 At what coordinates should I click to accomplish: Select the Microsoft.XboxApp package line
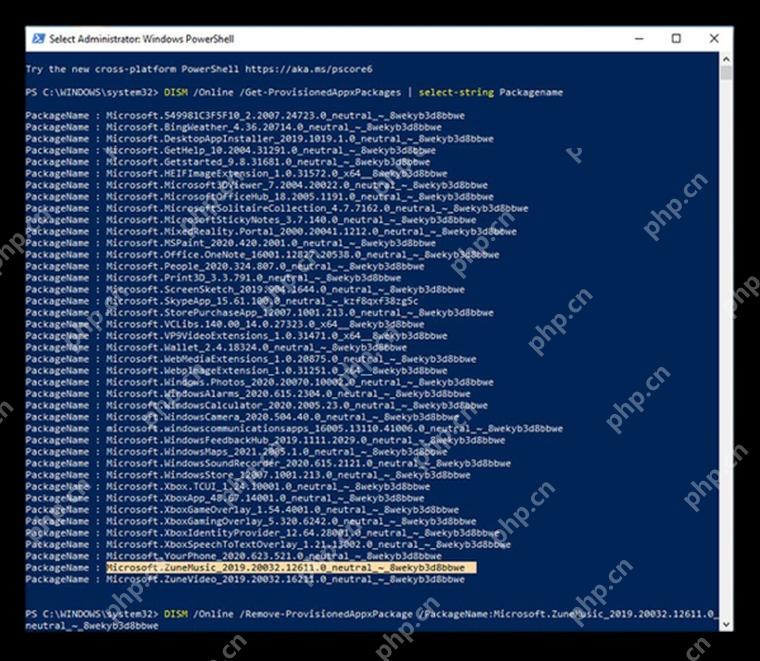pyautogui.click(x=225, y=498)
